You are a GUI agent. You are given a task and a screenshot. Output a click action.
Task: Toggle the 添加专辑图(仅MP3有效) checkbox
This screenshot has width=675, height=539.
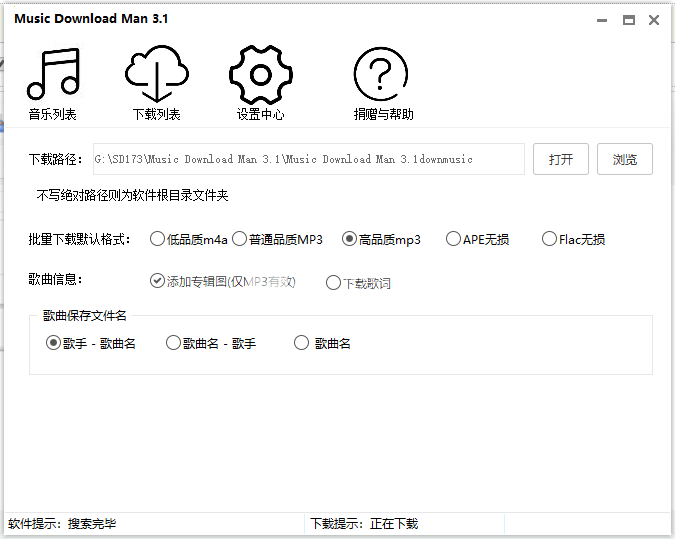[157, 281]
